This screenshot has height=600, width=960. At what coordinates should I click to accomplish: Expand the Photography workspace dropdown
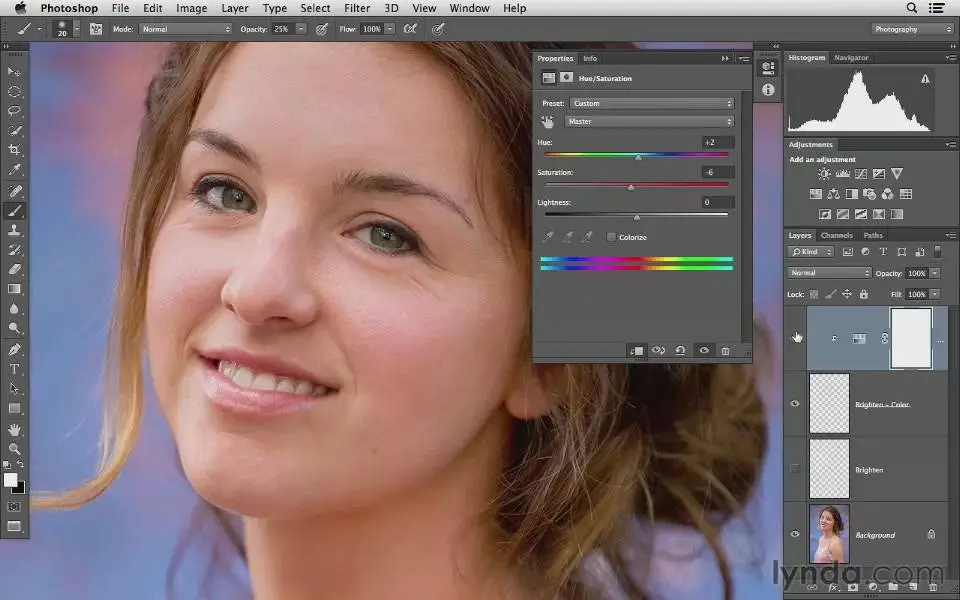coord(913,29)
